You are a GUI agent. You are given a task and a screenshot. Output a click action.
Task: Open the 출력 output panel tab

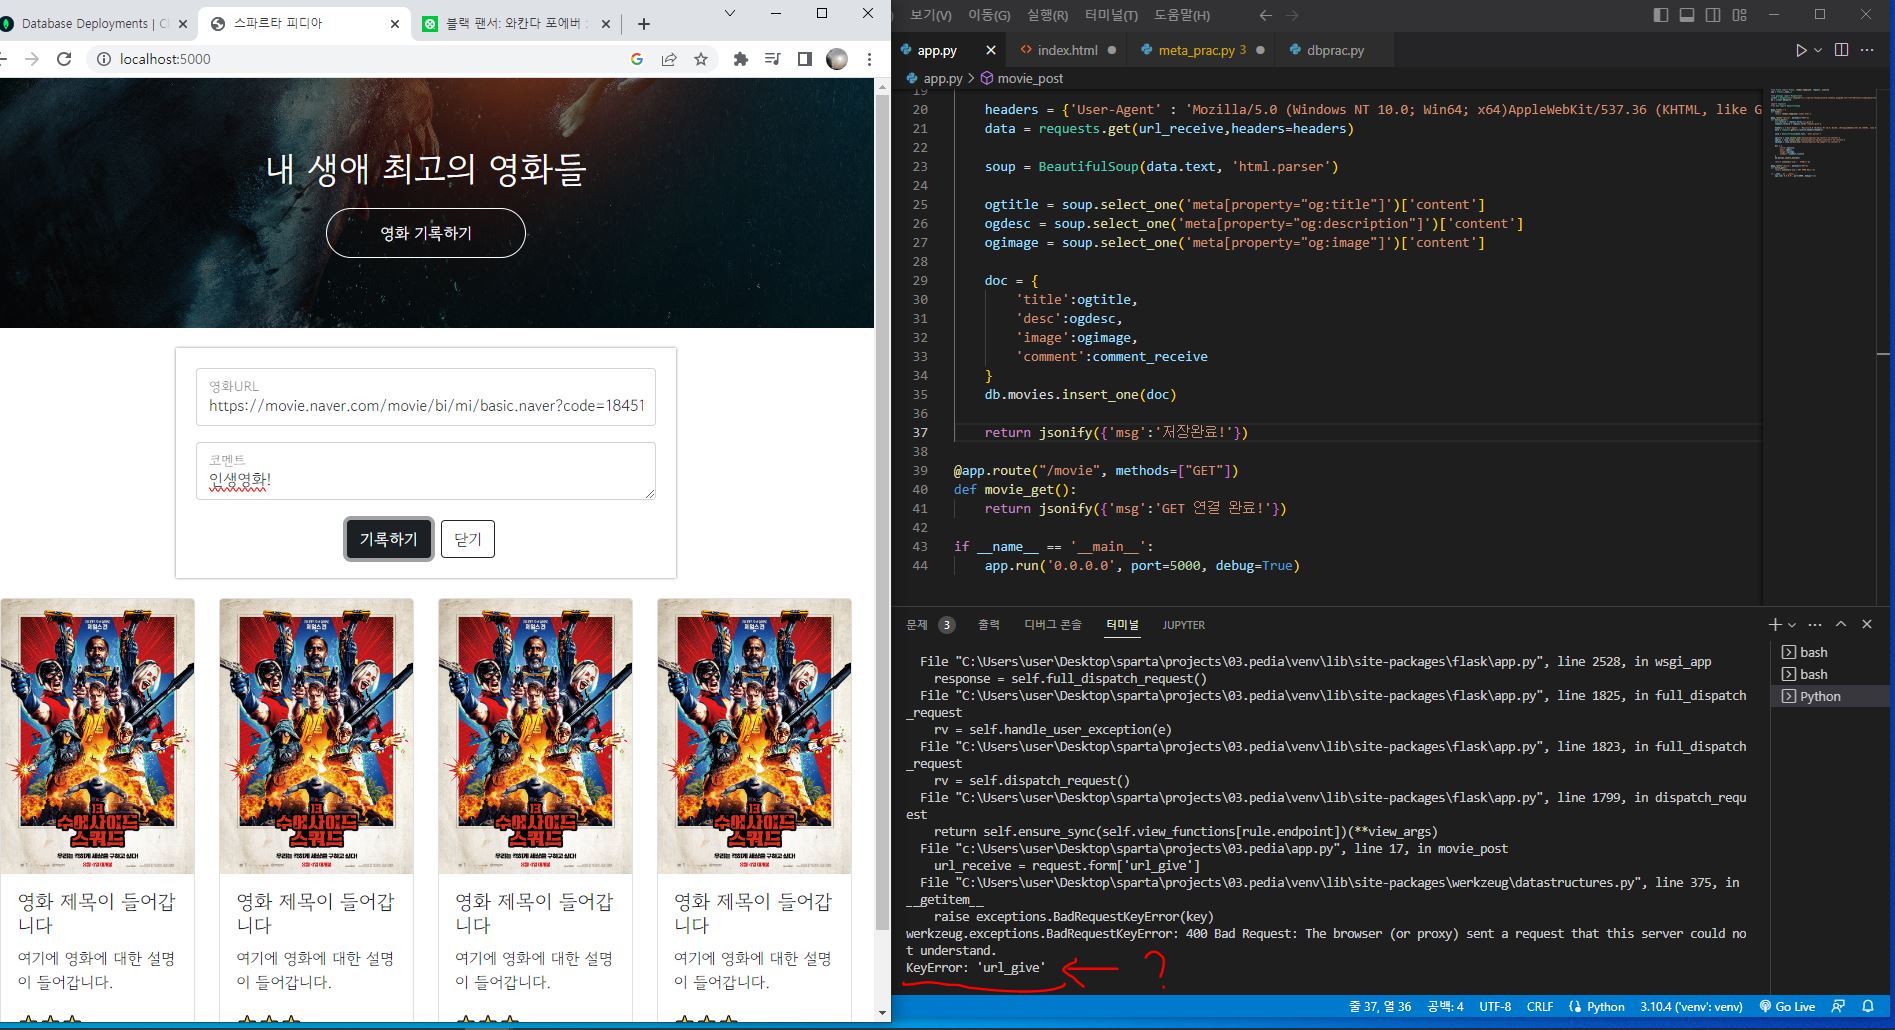989,625
